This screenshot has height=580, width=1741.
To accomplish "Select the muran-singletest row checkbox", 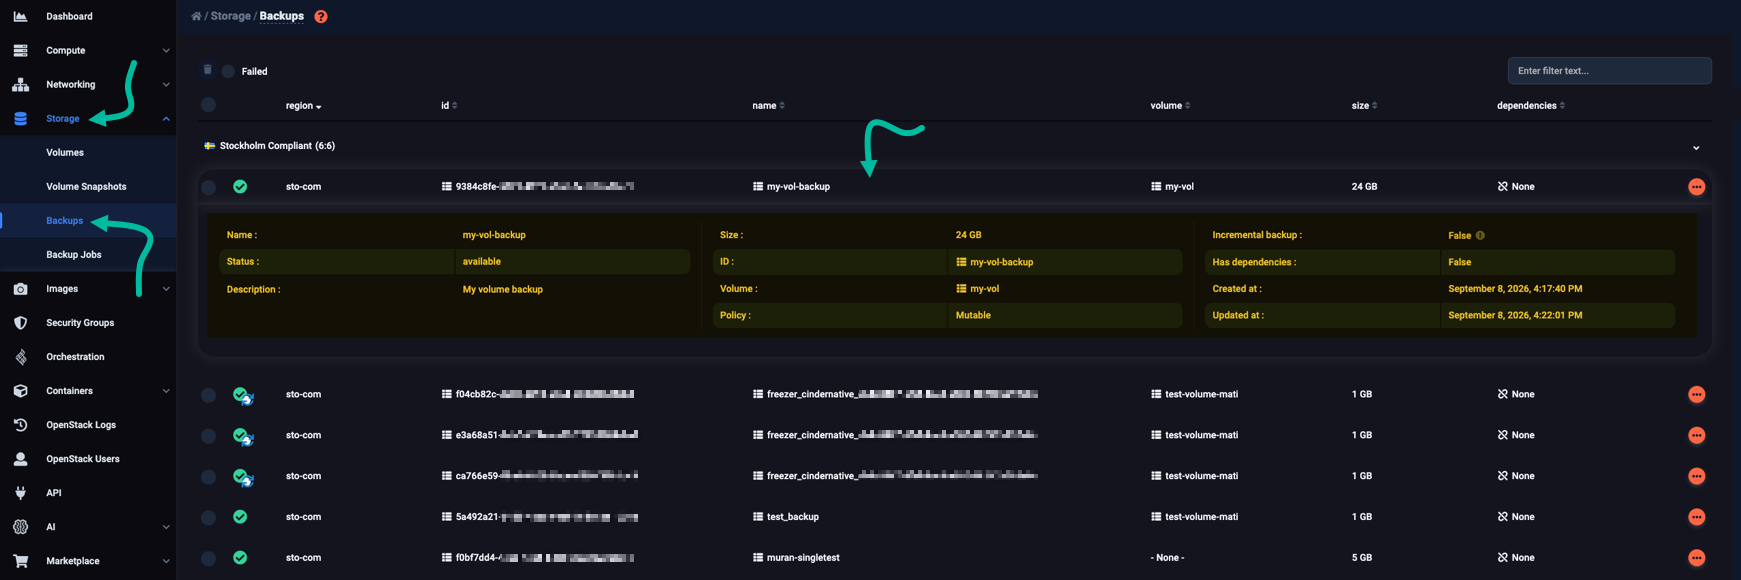I will 208,558.
